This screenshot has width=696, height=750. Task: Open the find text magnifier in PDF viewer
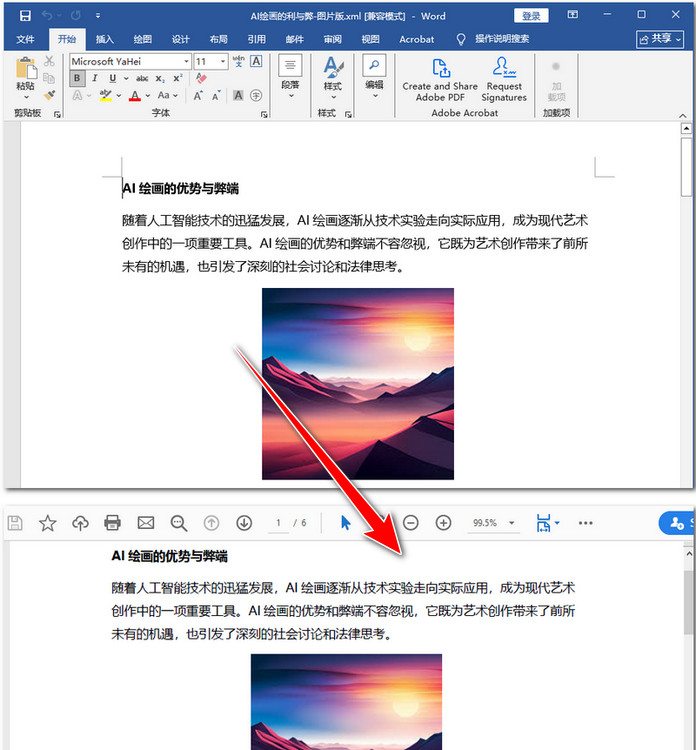click(179, 523)
